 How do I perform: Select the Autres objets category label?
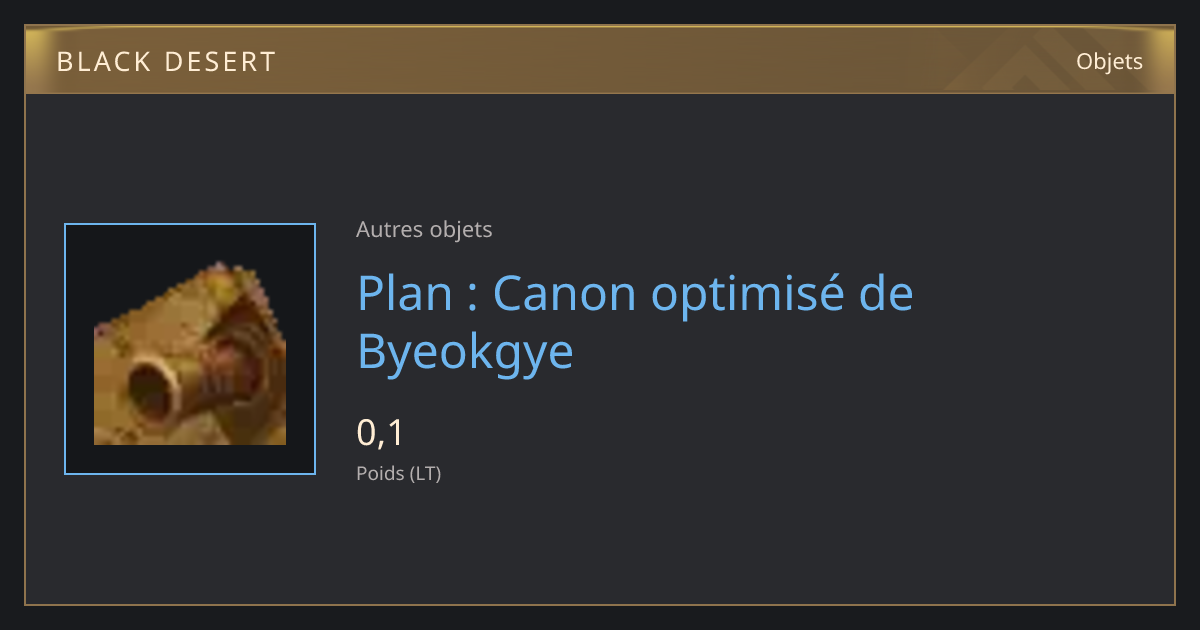(x=424, y=230)
